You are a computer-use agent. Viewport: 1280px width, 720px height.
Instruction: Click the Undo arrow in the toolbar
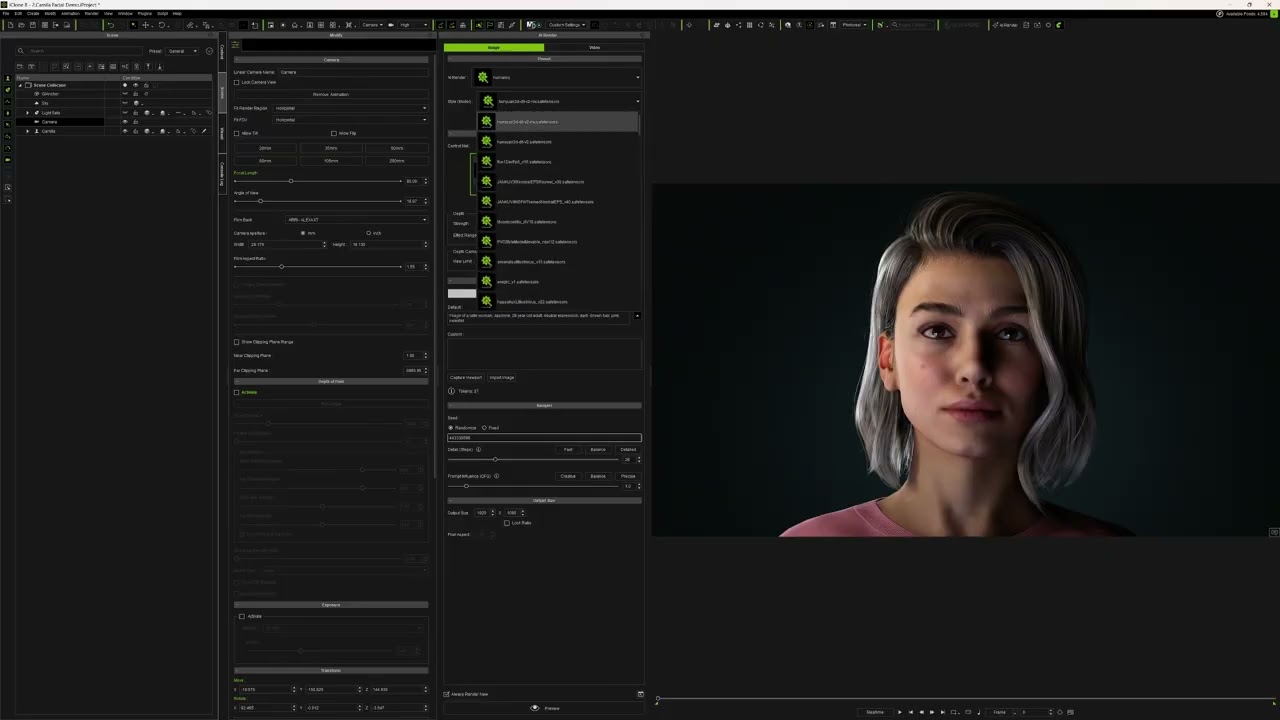110,25
